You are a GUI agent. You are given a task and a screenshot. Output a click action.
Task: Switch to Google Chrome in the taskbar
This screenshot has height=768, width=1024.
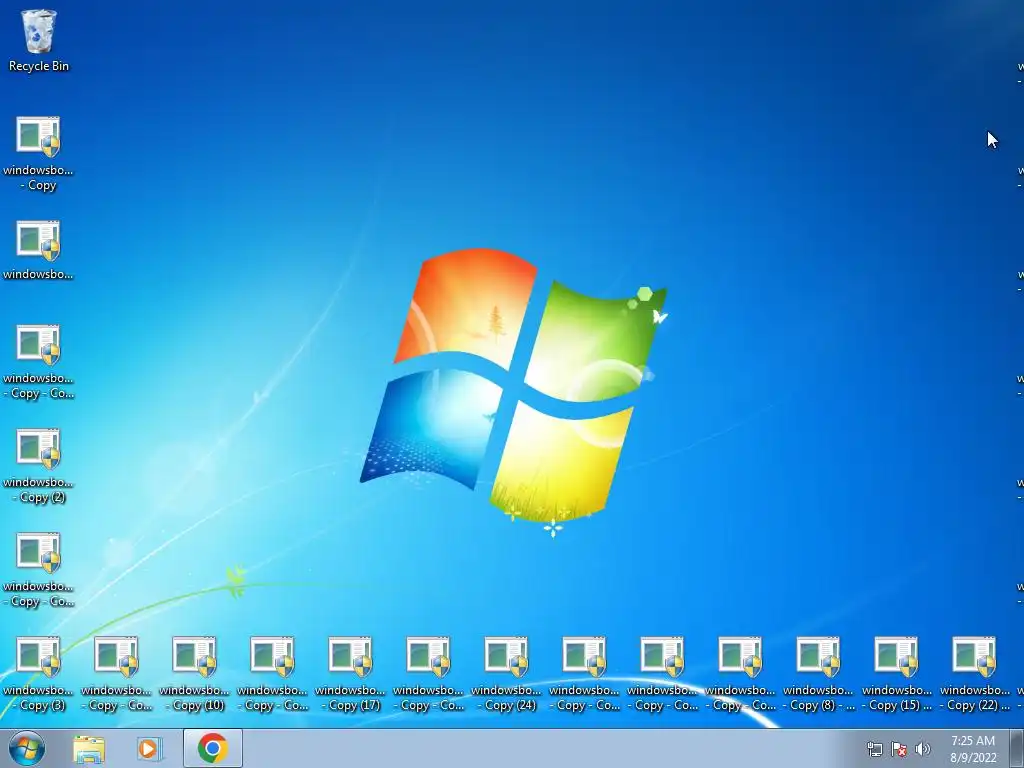click(x=213, y=748)
